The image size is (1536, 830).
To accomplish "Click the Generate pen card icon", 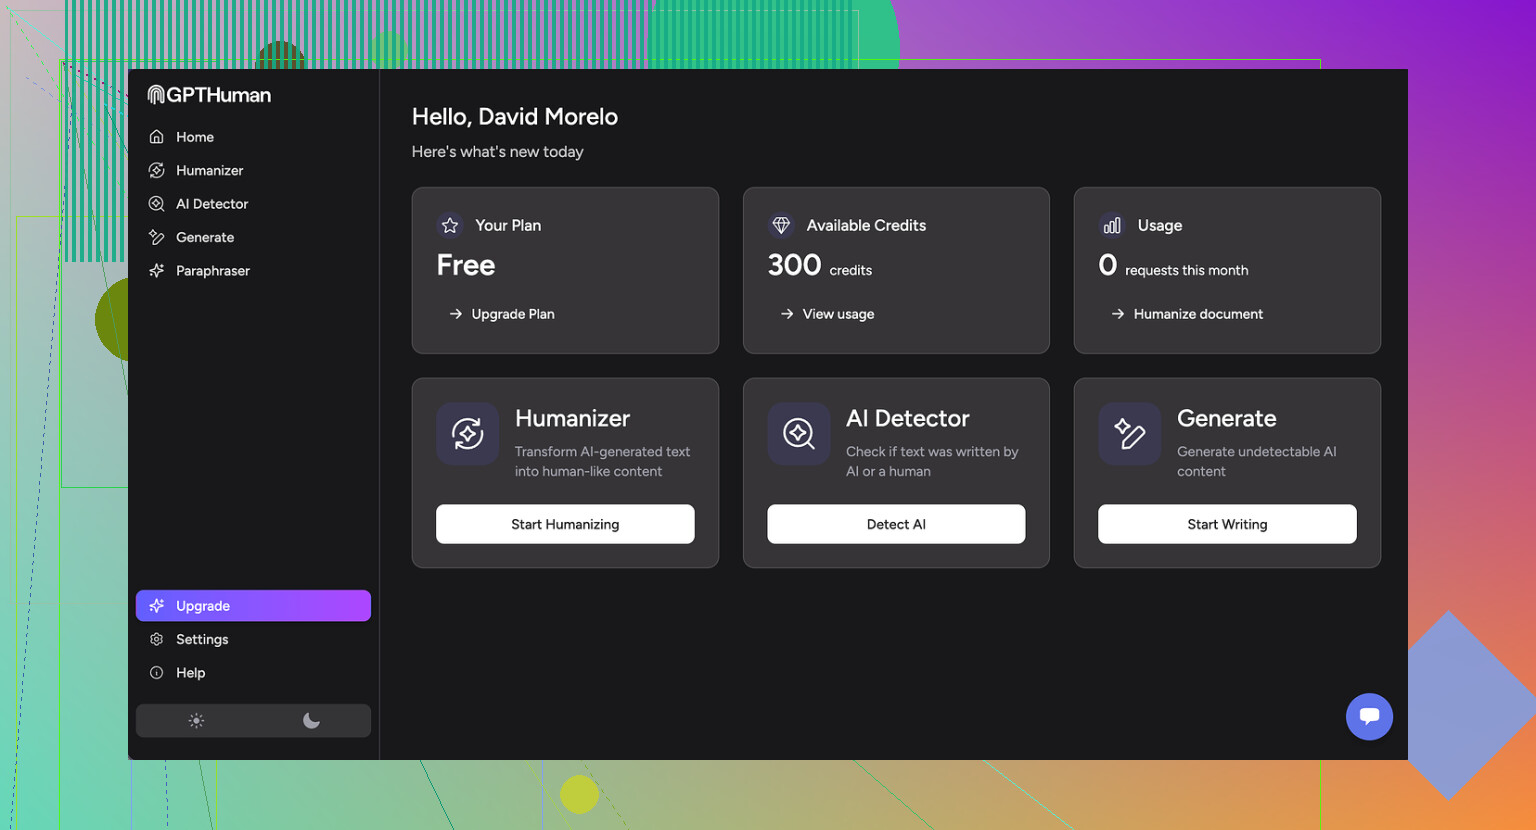I will (1129, 434).
